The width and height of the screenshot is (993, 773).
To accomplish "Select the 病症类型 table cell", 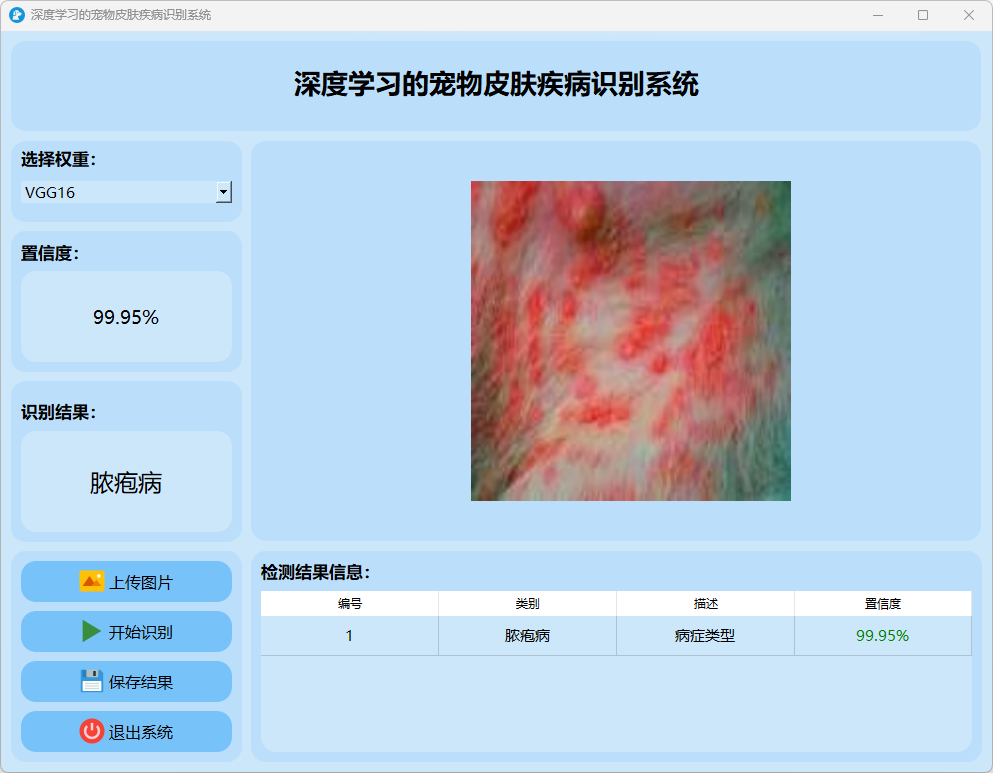I will click(x=705, y=636).
